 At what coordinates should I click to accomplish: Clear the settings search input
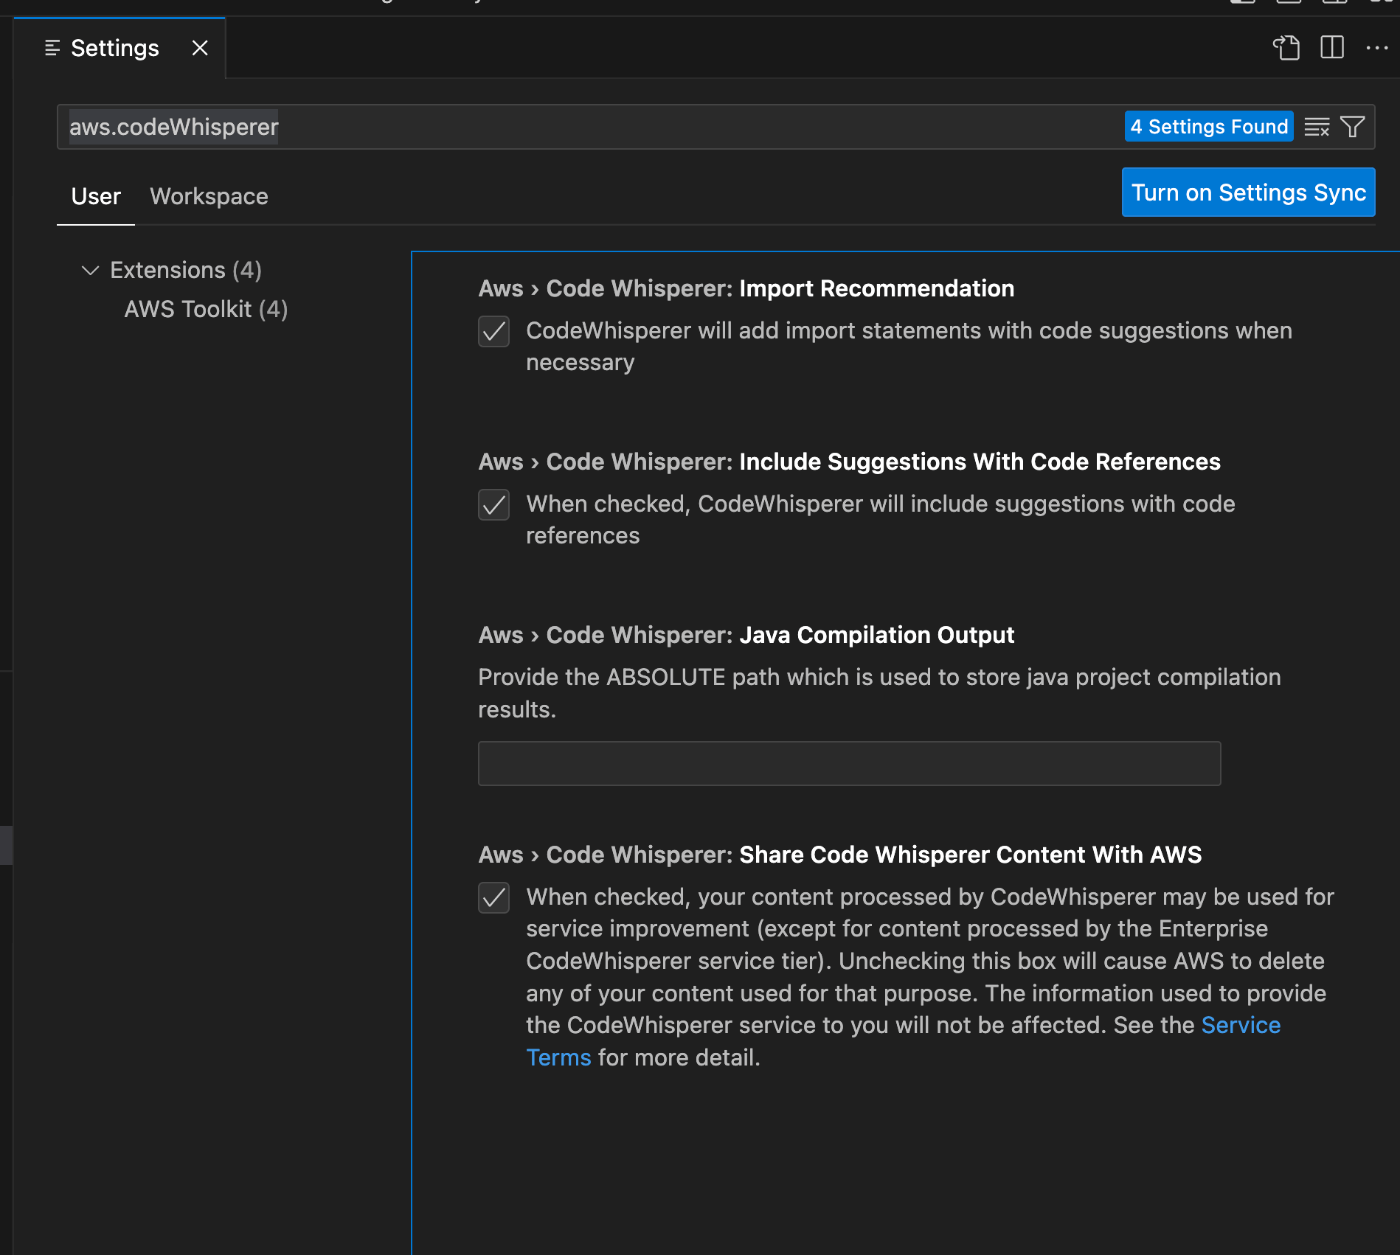coord(1317,127)
